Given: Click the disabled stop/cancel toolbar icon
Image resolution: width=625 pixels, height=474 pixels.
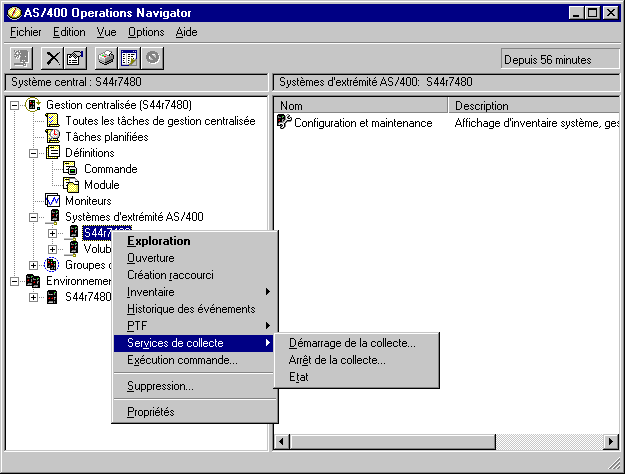Looking at the screenshot, I should coord(152,58).
